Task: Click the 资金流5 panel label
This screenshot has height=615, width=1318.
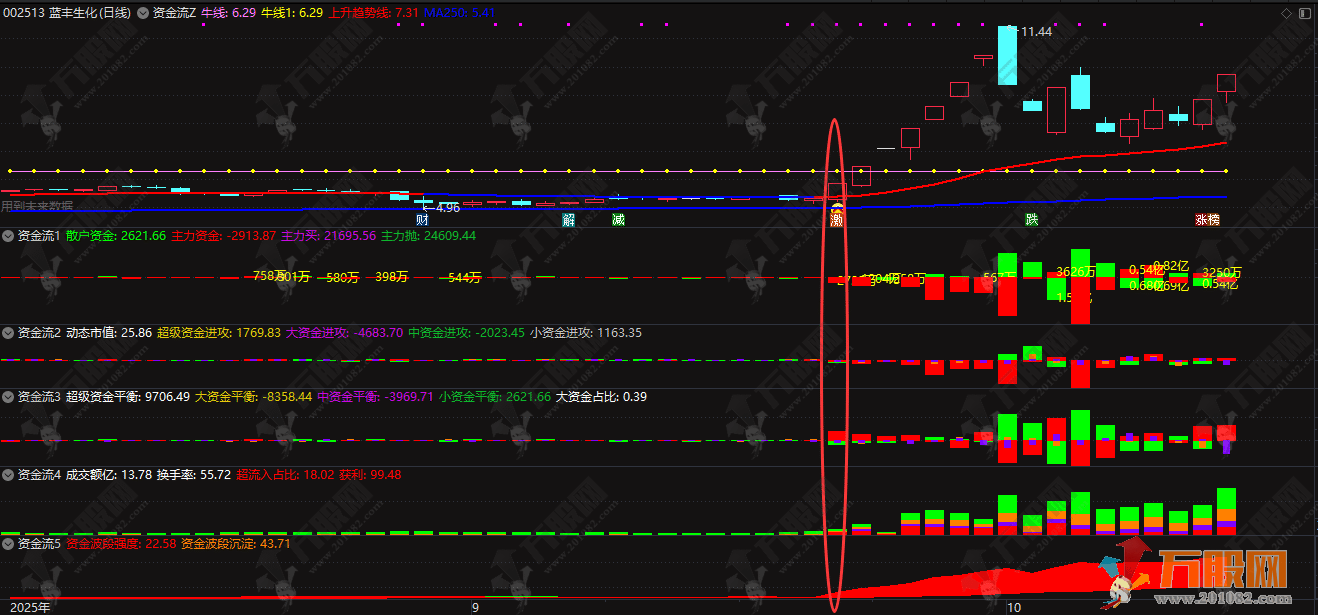Action: coord(39,543)
